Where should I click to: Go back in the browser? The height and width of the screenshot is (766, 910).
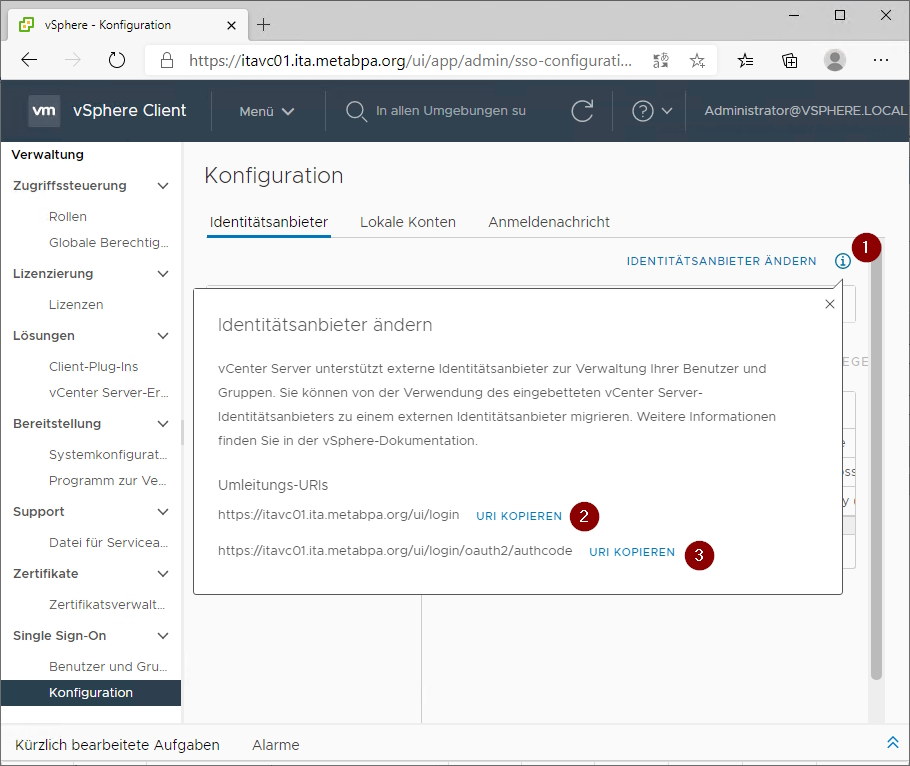[29, 60]
